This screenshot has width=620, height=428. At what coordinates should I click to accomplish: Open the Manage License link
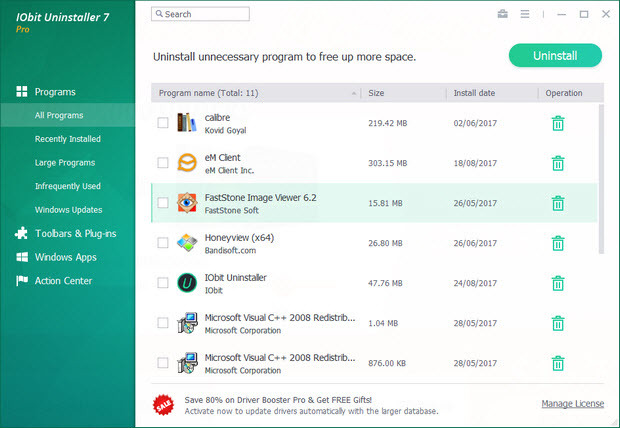(573, 403)
